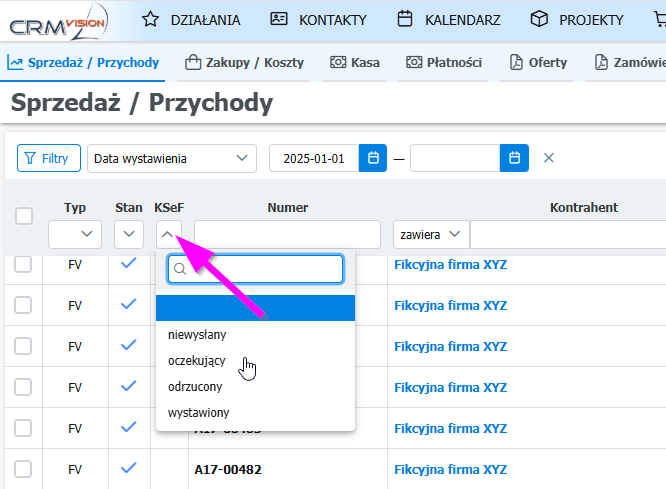
Task: Click the star icon next to Działania
Action: 150,19
